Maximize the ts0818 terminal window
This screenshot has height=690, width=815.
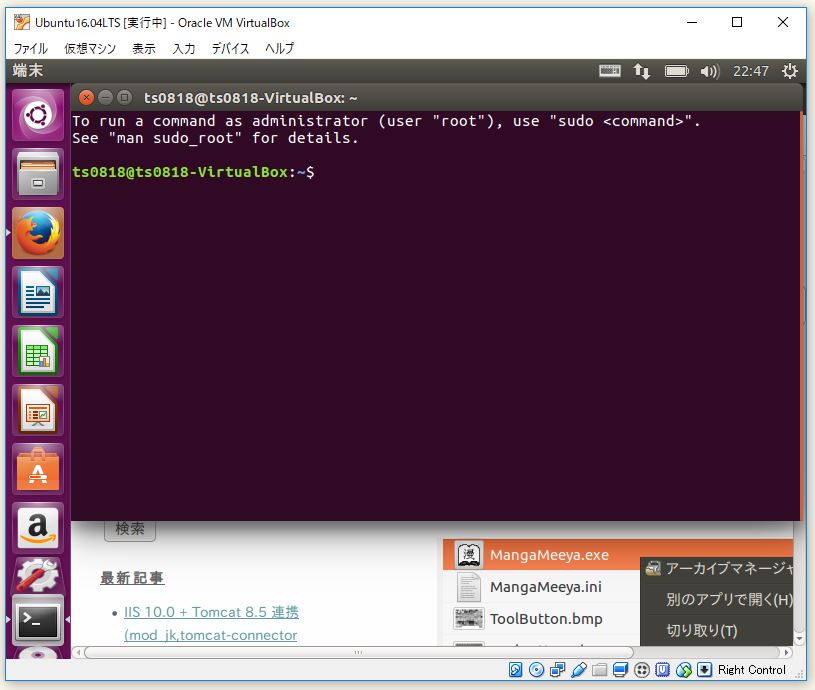124,97
